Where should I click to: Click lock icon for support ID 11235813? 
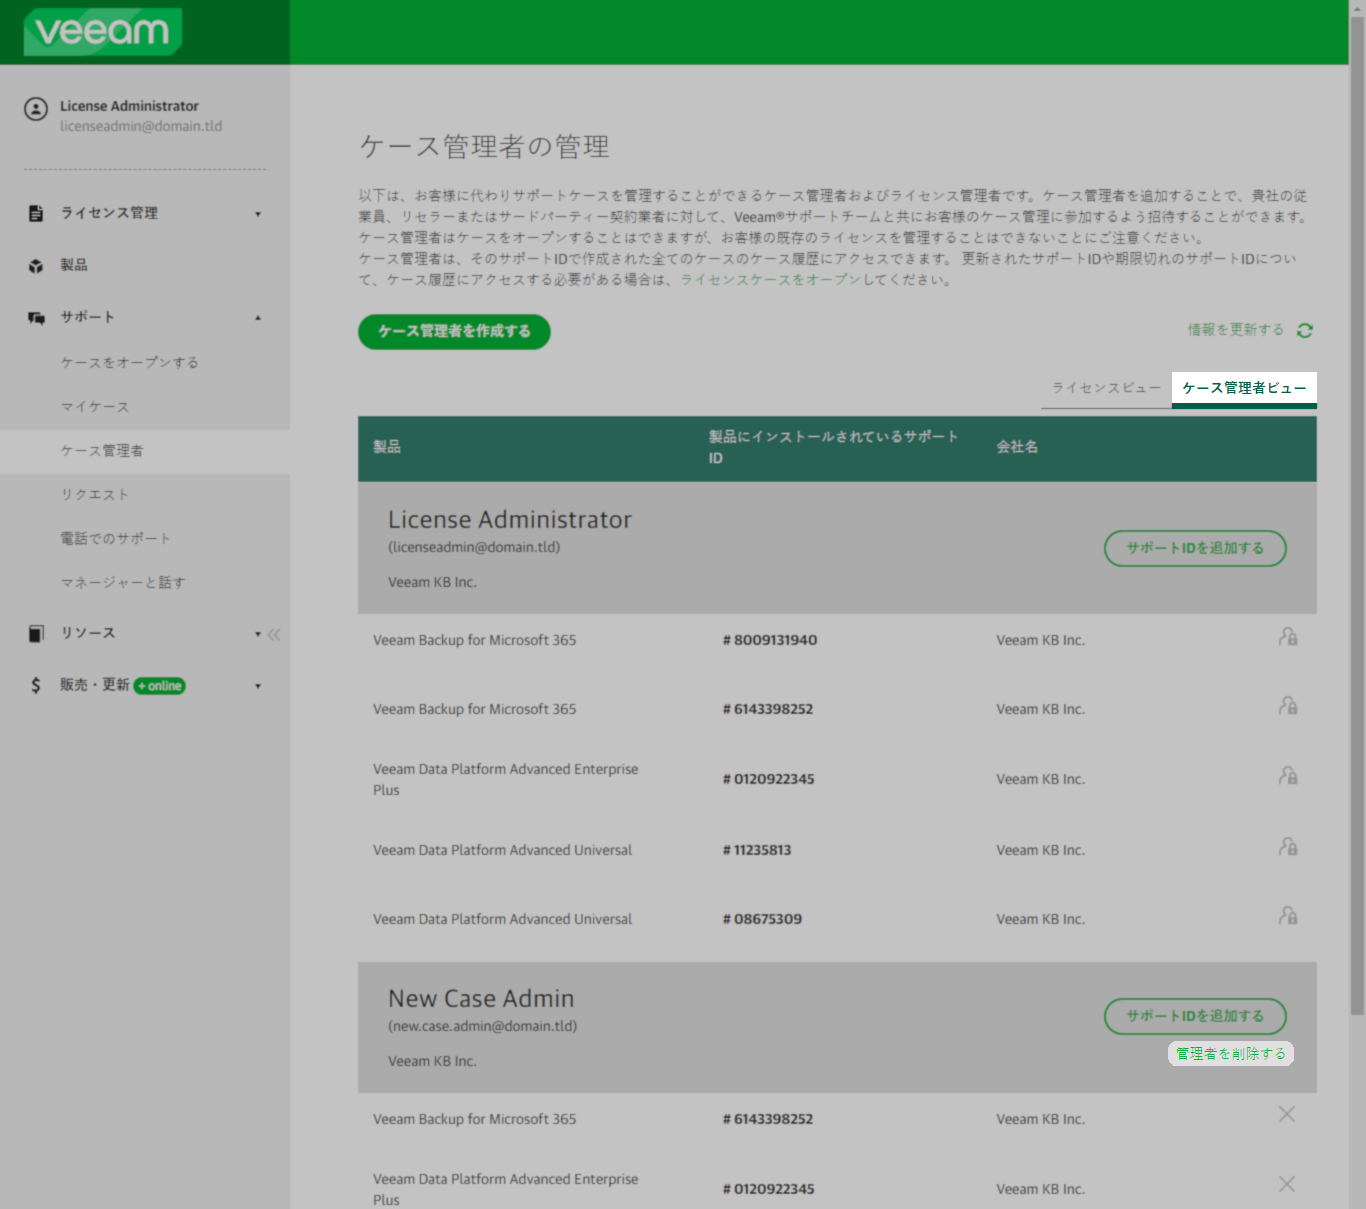(x=1288, y=847)
